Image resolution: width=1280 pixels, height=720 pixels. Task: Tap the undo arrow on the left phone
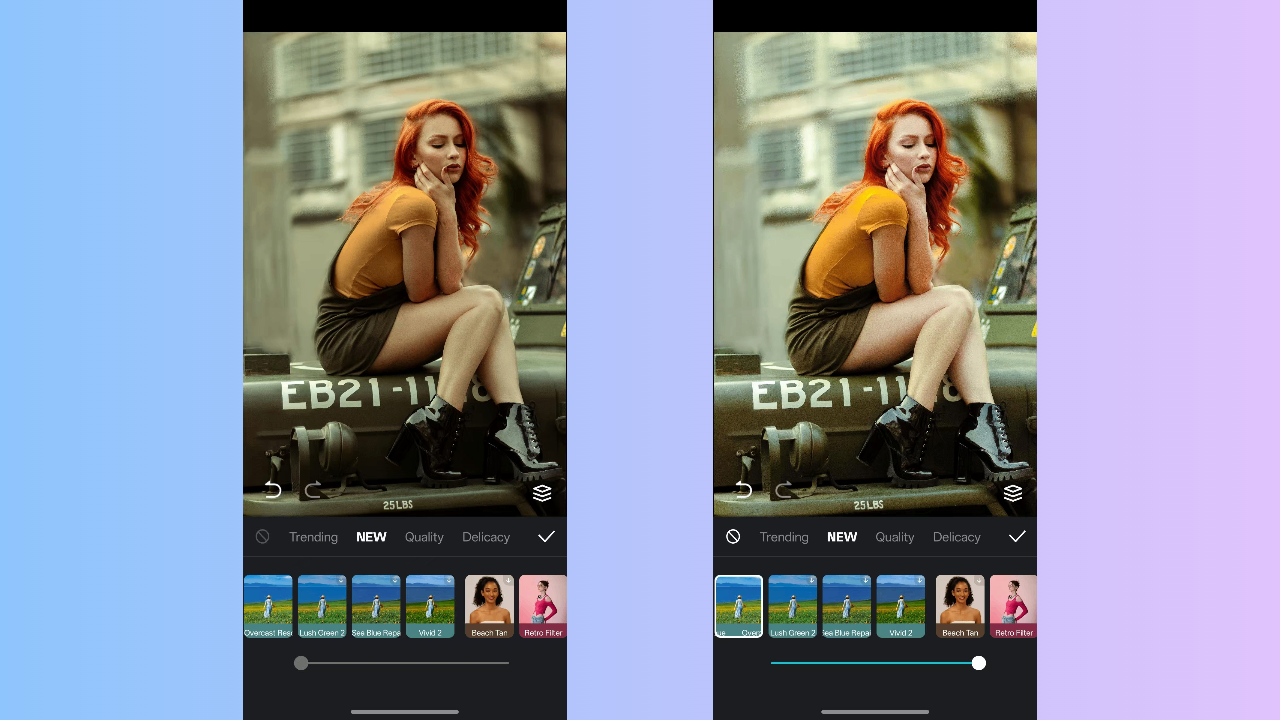coord(272,489)
